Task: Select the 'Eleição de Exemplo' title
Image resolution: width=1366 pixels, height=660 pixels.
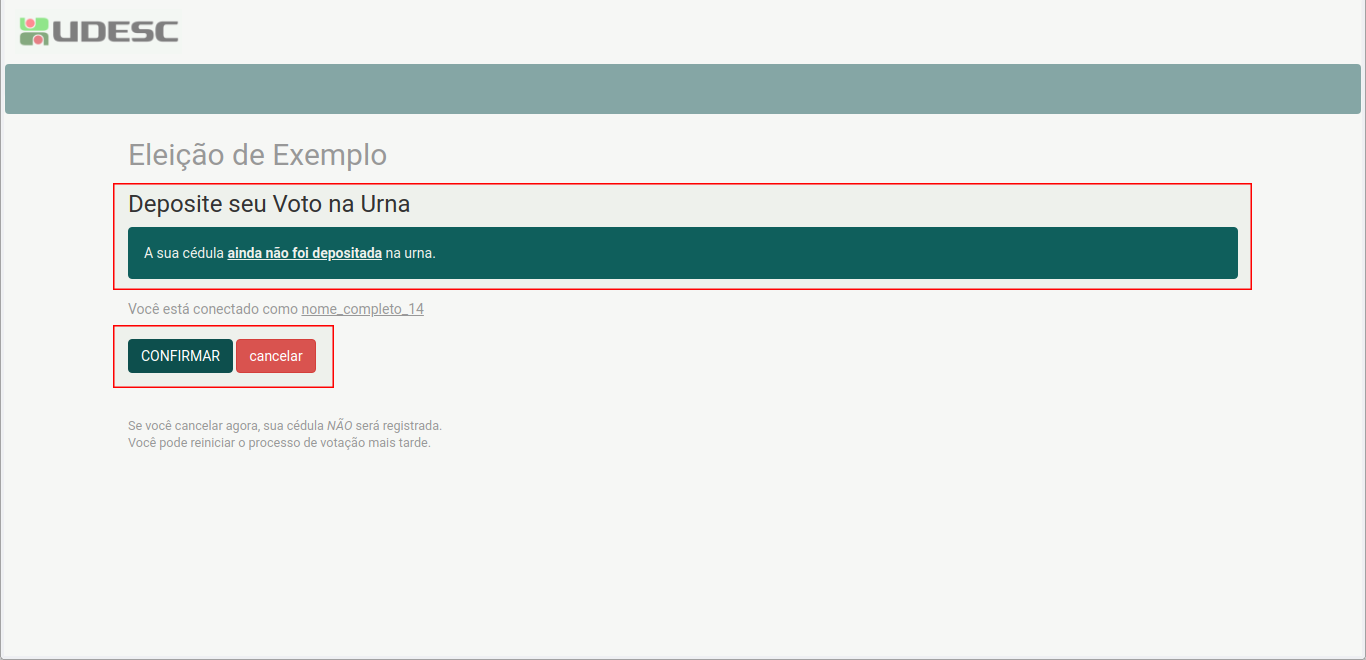Action: pos(257,155)
